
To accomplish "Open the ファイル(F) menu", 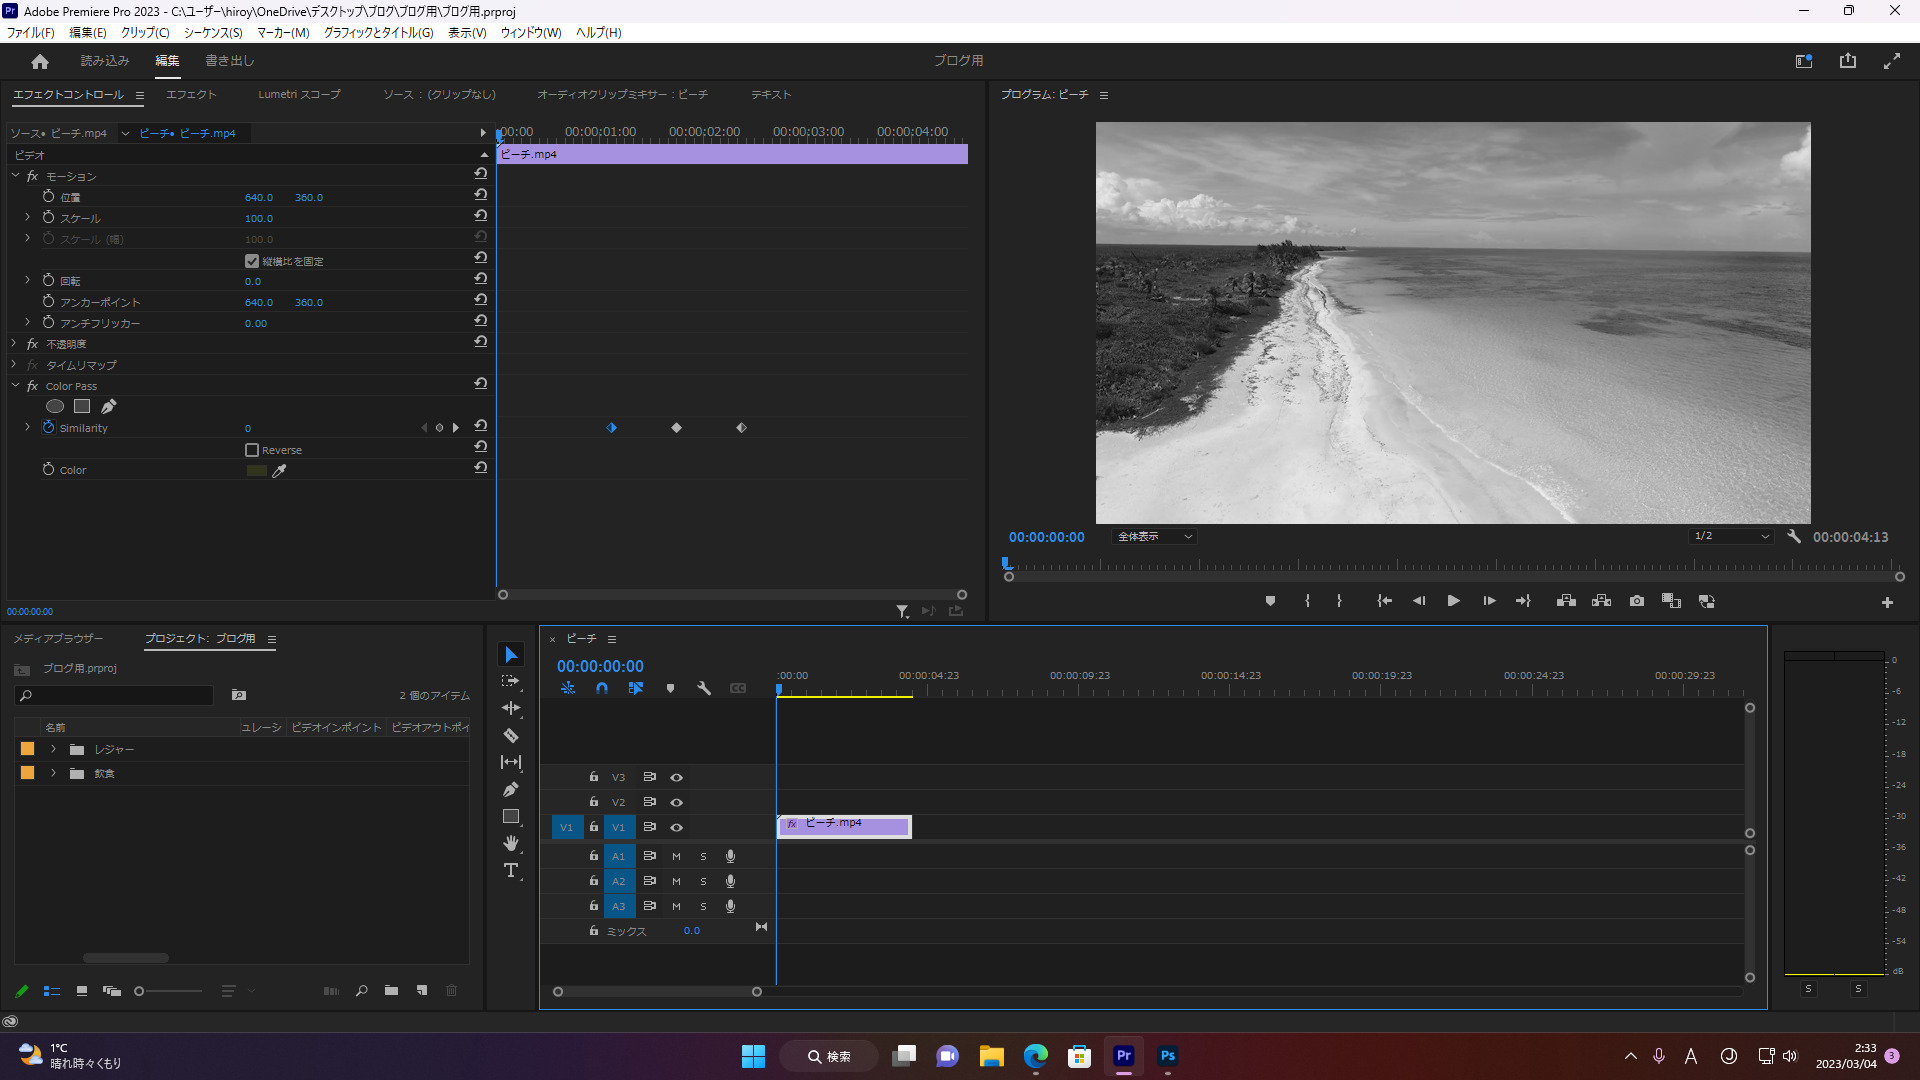I will (31, 33).
